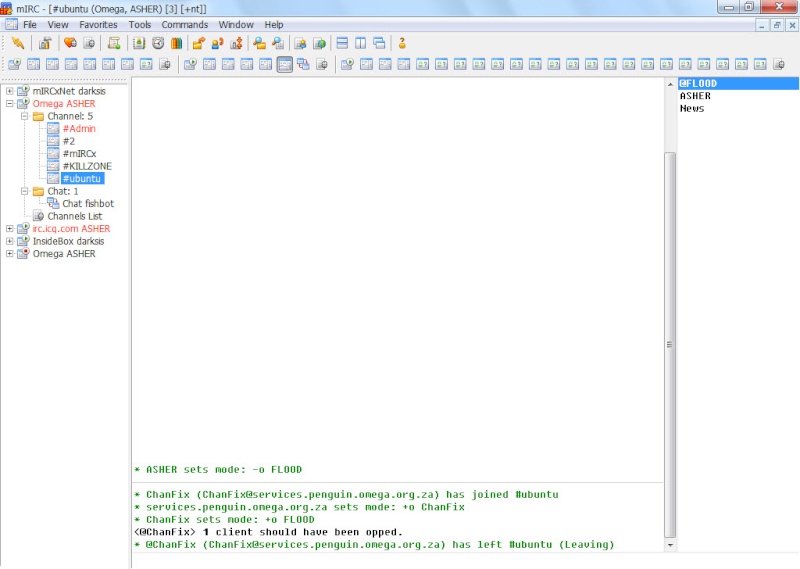Open the Channels List tree entry
The width and height of the screenshot is (800, 569).
74,216
